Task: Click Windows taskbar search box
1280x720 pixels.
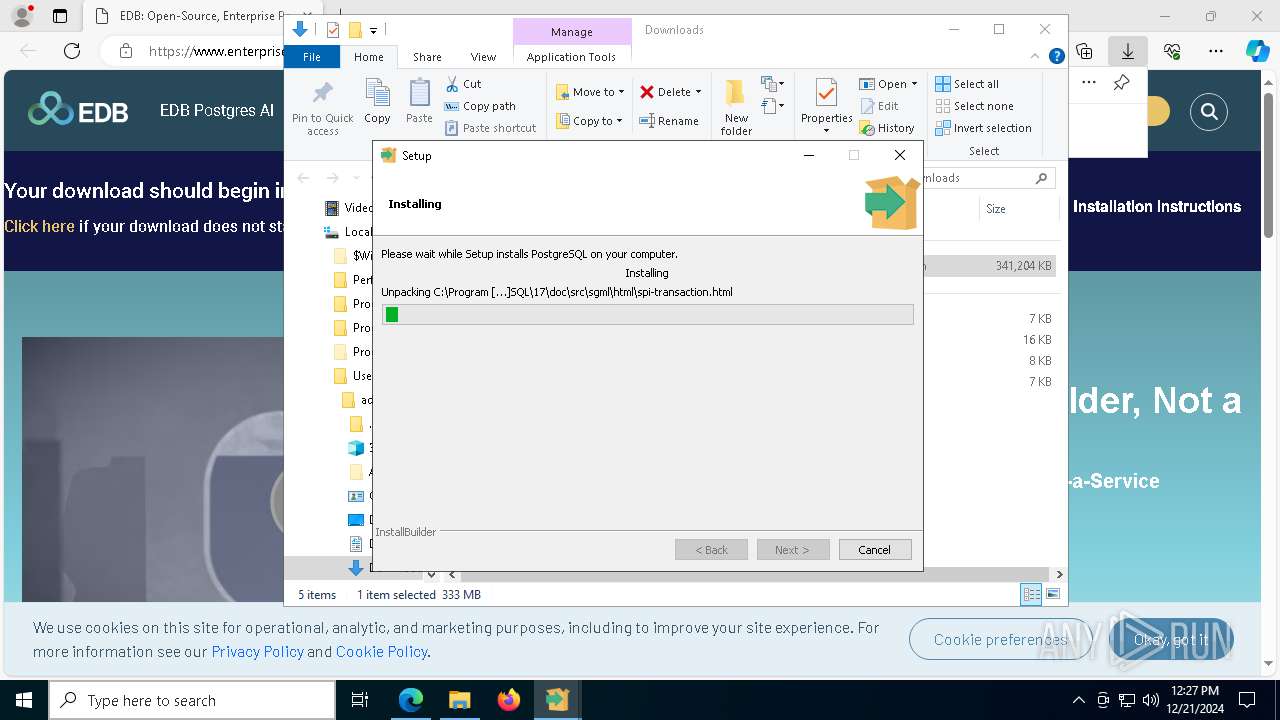Action: 192,700
